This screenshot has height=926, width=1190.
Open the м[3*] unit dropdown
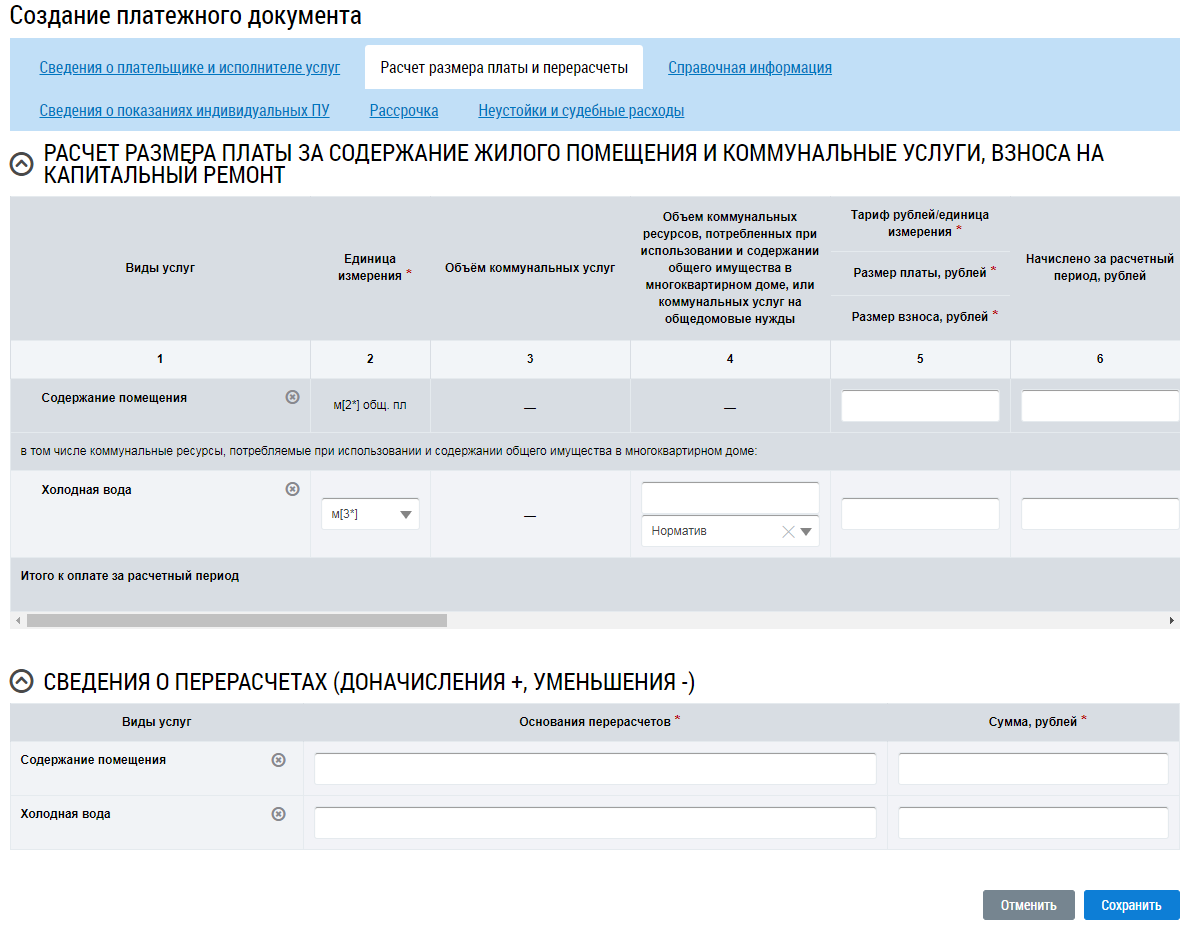405,515
